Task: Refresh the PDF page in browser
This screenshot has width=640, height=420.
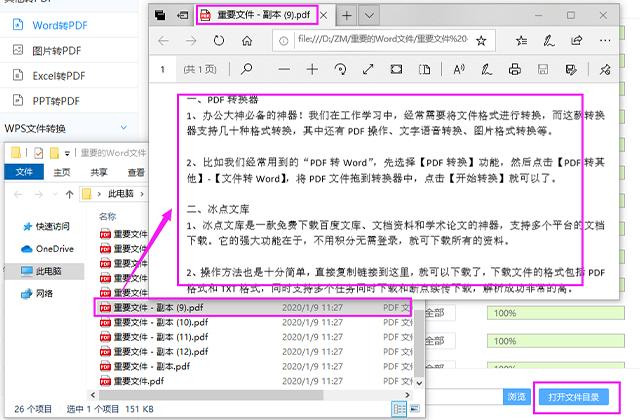Action: (219, 41)
